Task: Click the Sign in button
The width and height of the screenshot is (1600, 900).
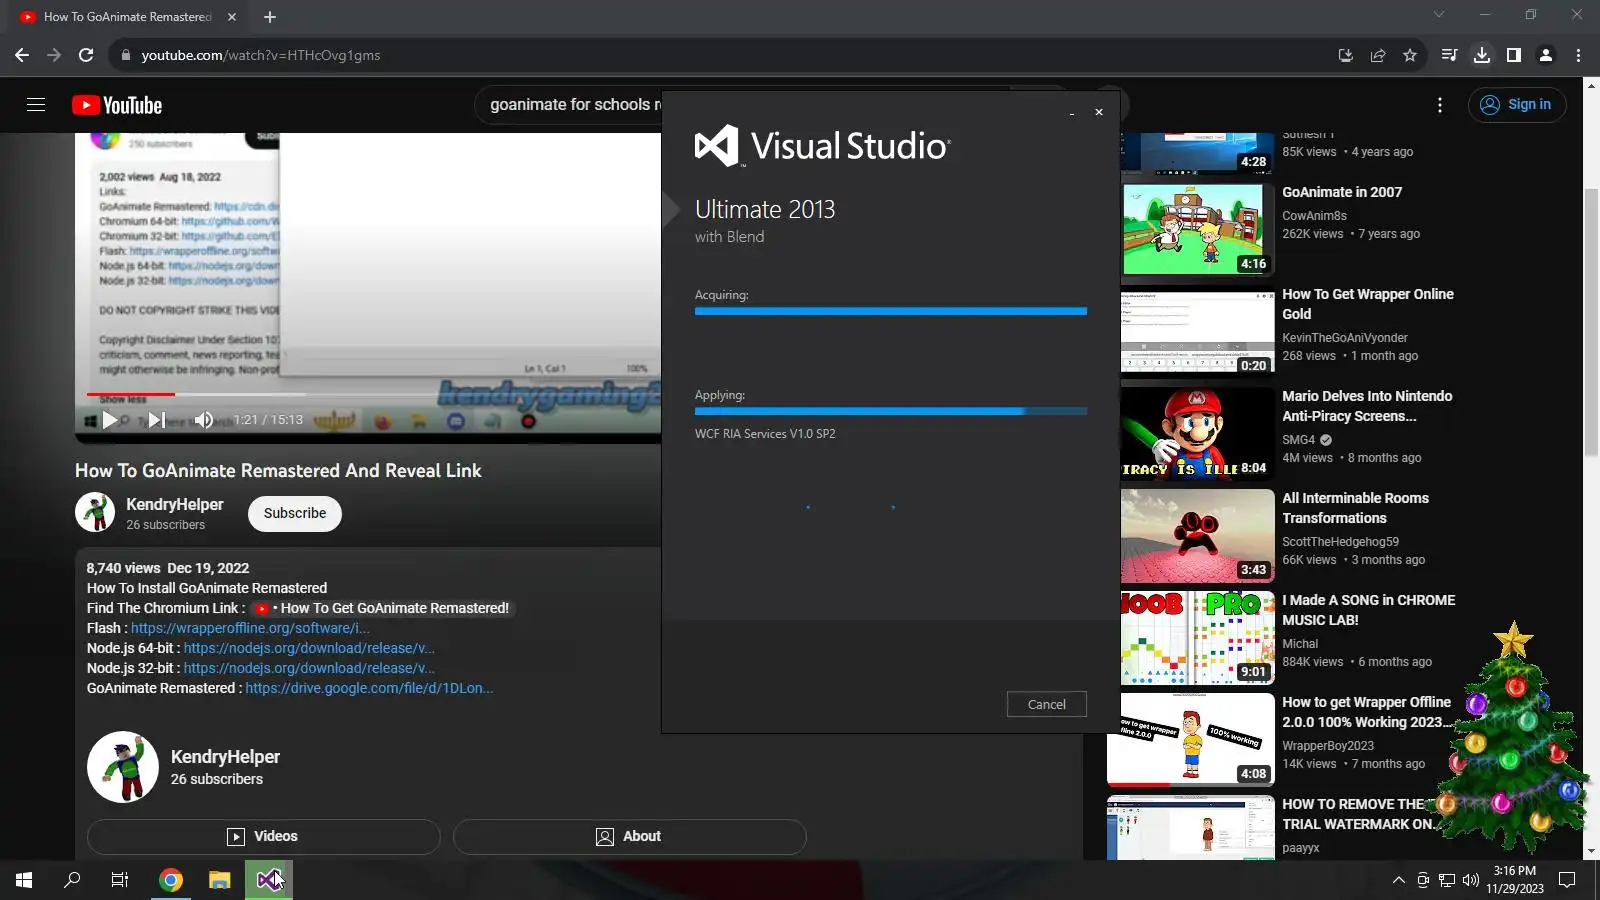Action: [x=1517, y=105]
